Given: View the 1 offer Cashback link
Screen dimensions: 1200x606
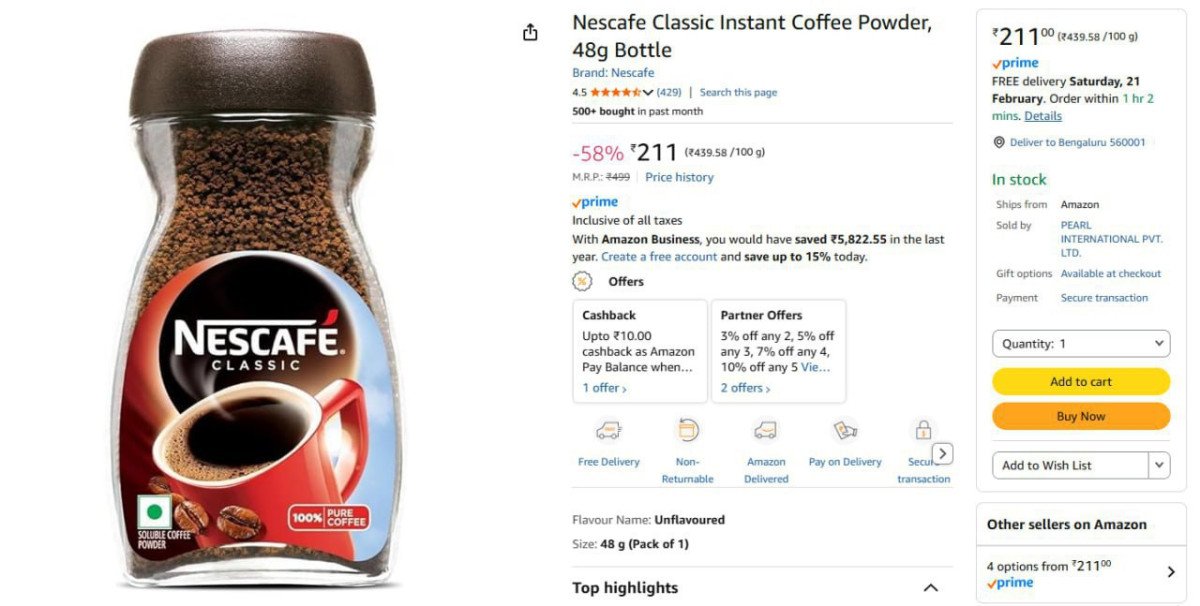Looking at the screenshot, I should [604, 388].
